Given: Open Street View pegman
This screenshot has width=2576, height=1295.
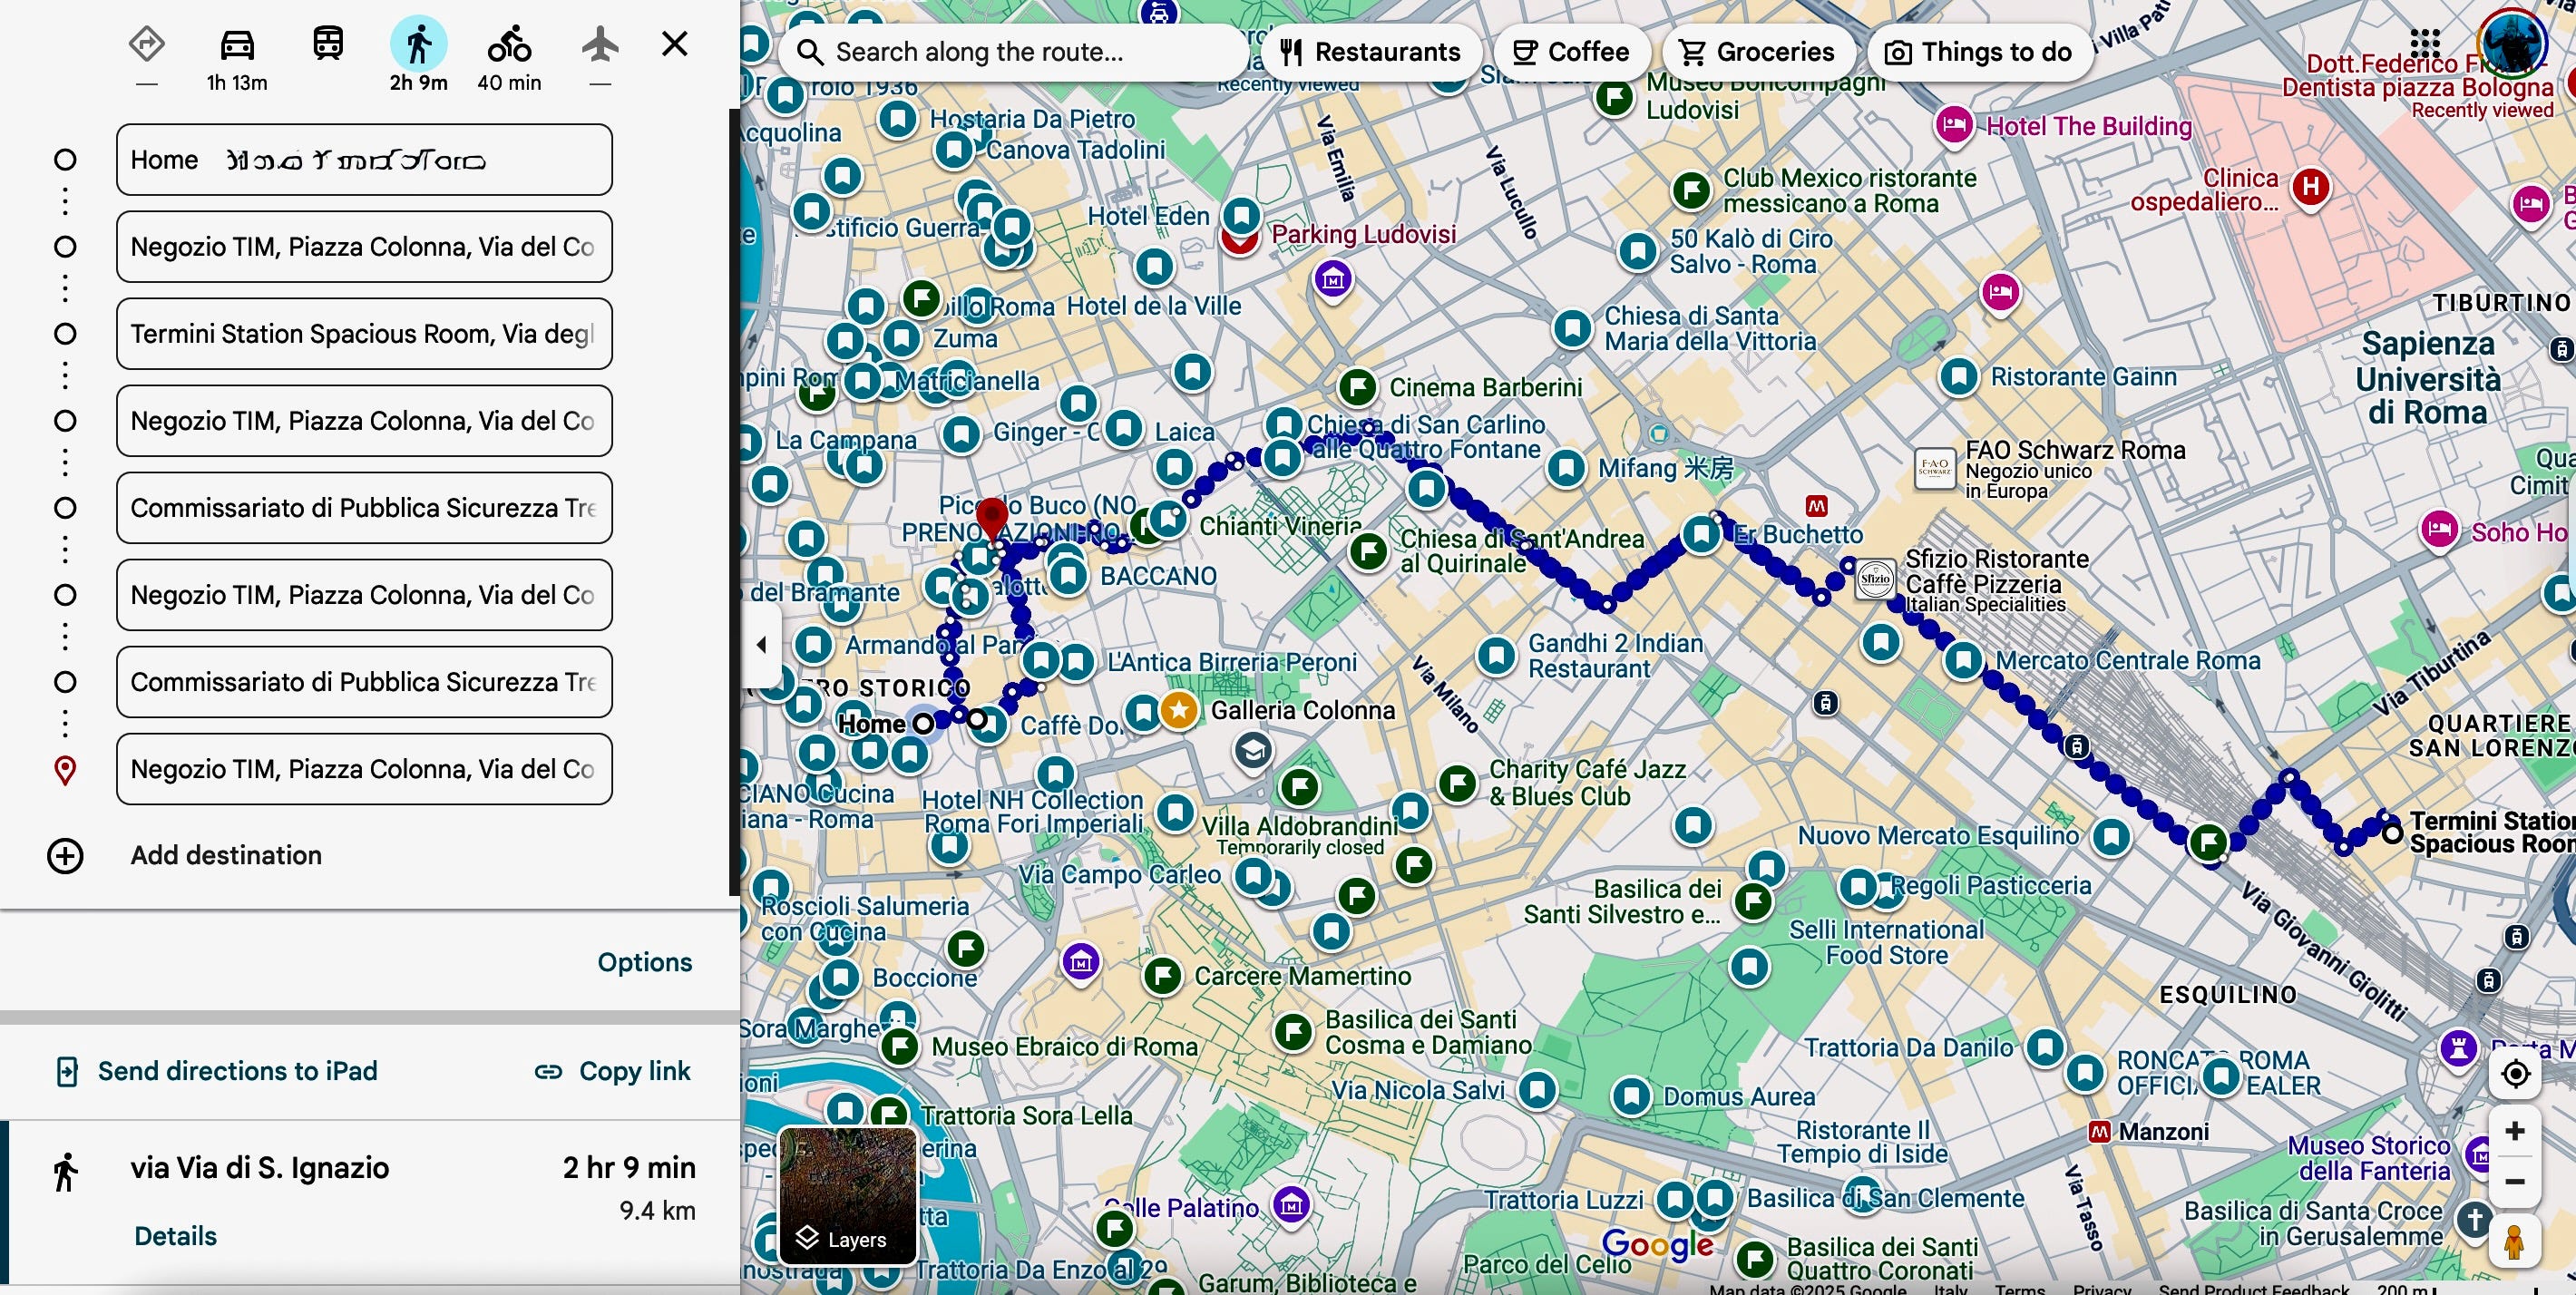Looking at the screenshot, I should pos(2515,1243).
